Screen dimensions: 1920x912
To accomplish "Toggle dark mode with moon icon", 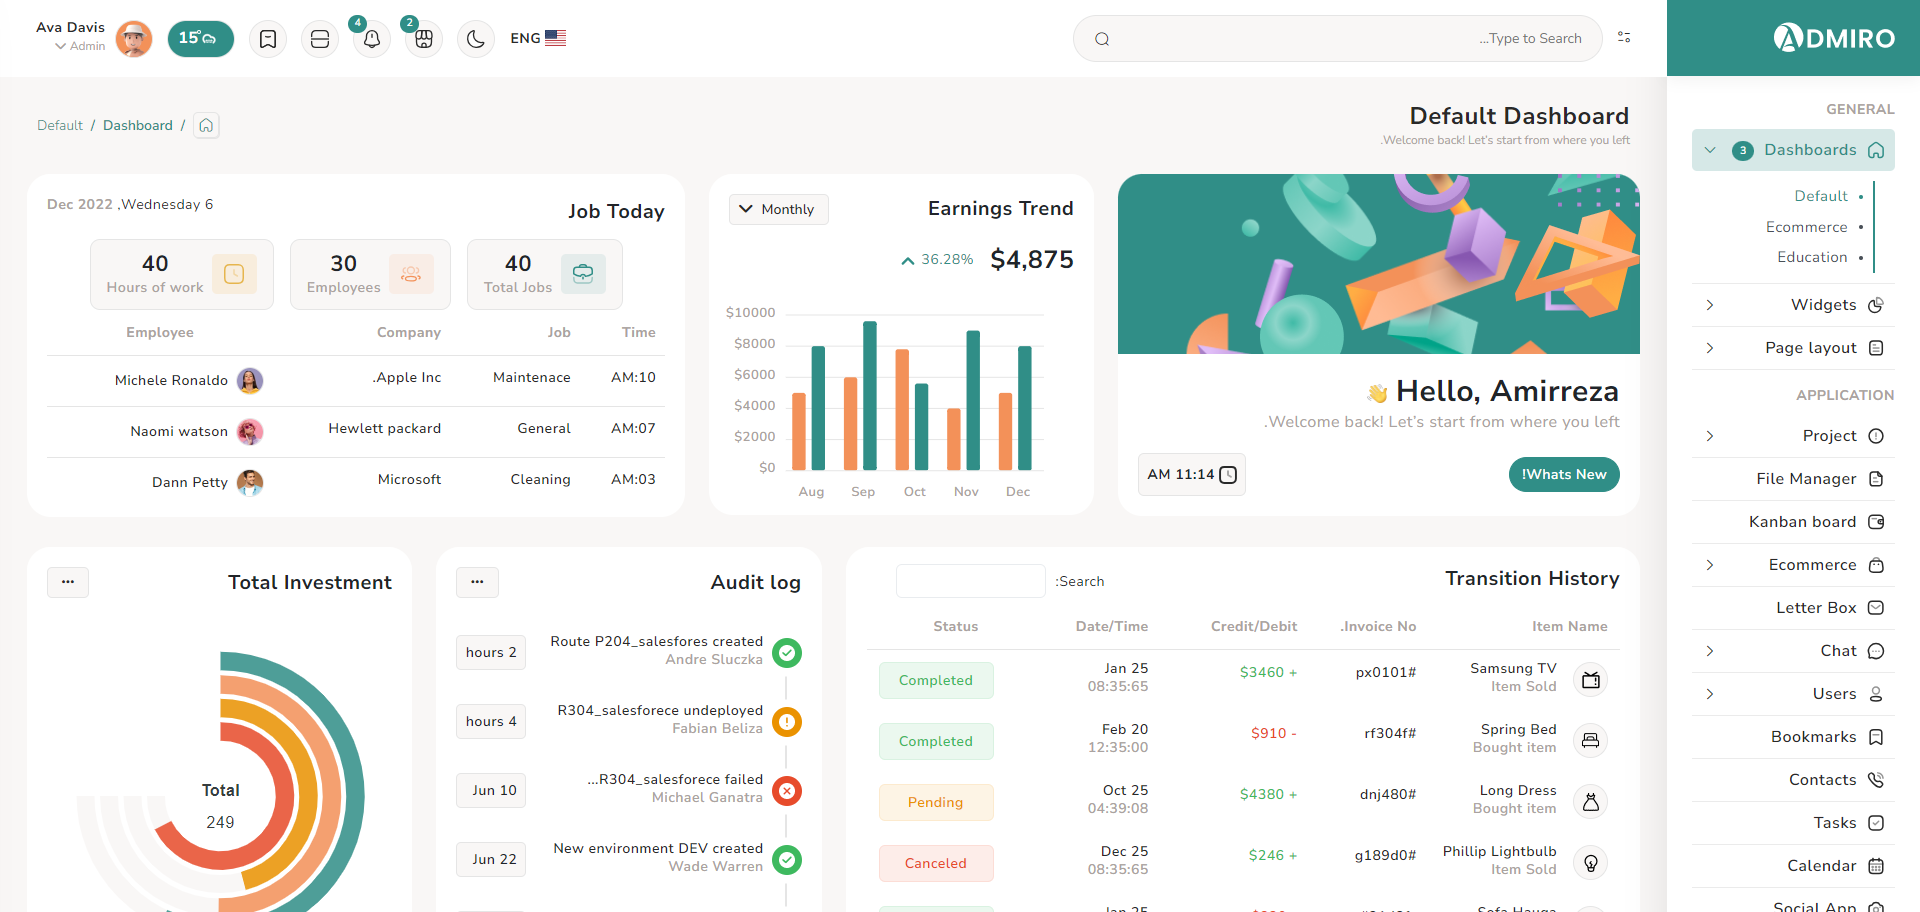I will coord(476,39).
